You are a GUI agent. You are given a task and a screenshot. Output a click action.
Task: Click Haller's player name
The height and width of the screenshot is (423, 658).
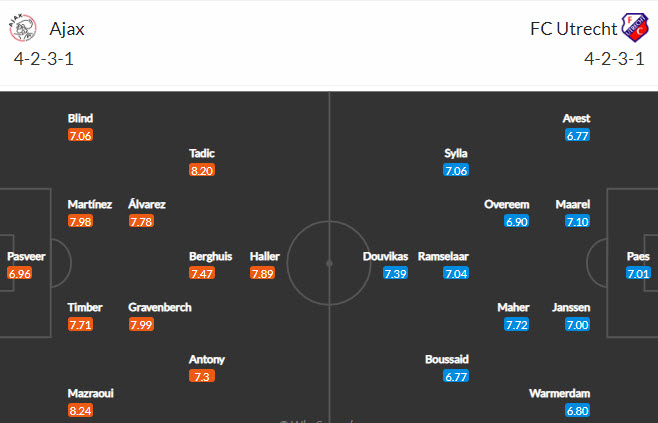(x=264, y=256)
